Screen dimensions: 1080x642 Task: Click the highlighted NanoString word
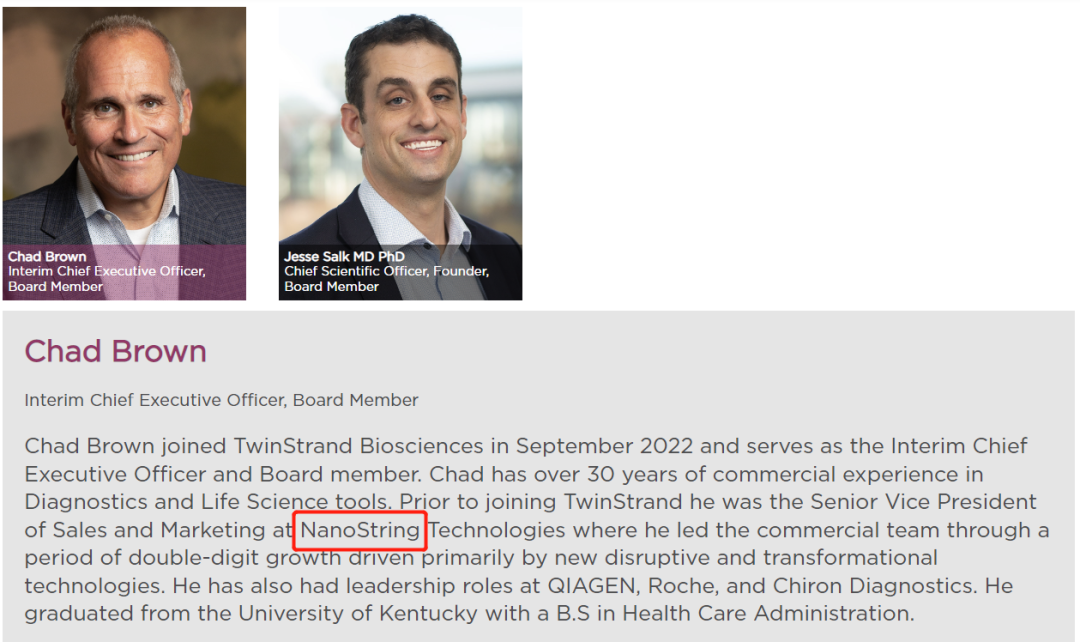click(360, 530)
